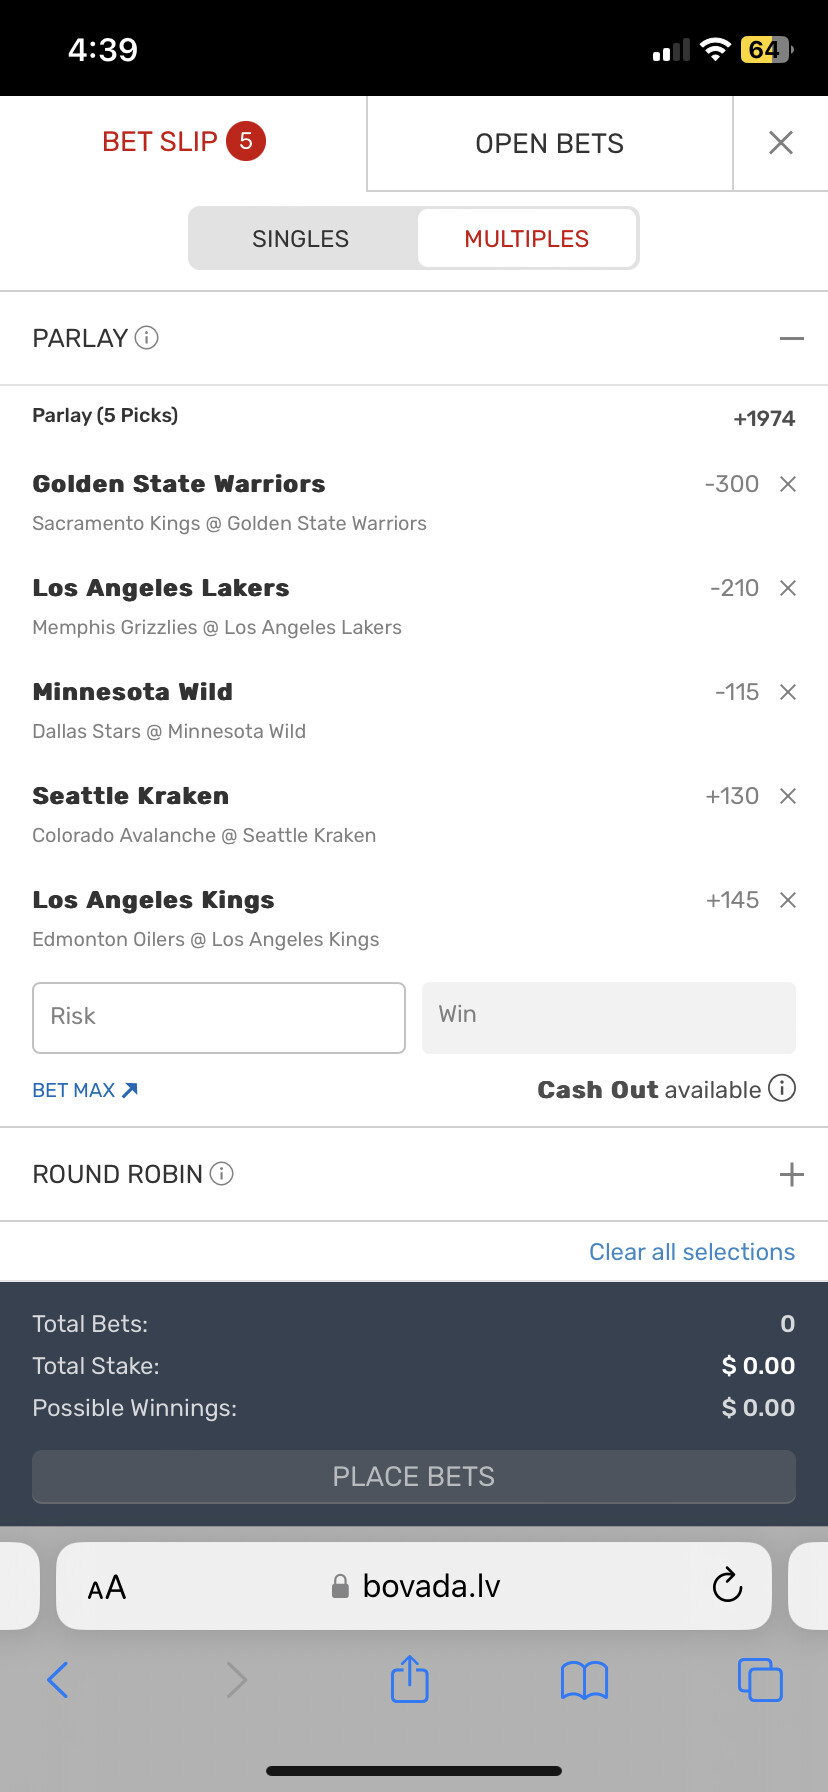Reload the bovada.lv page
The image size is (828, 1792).
point(727,1585)
